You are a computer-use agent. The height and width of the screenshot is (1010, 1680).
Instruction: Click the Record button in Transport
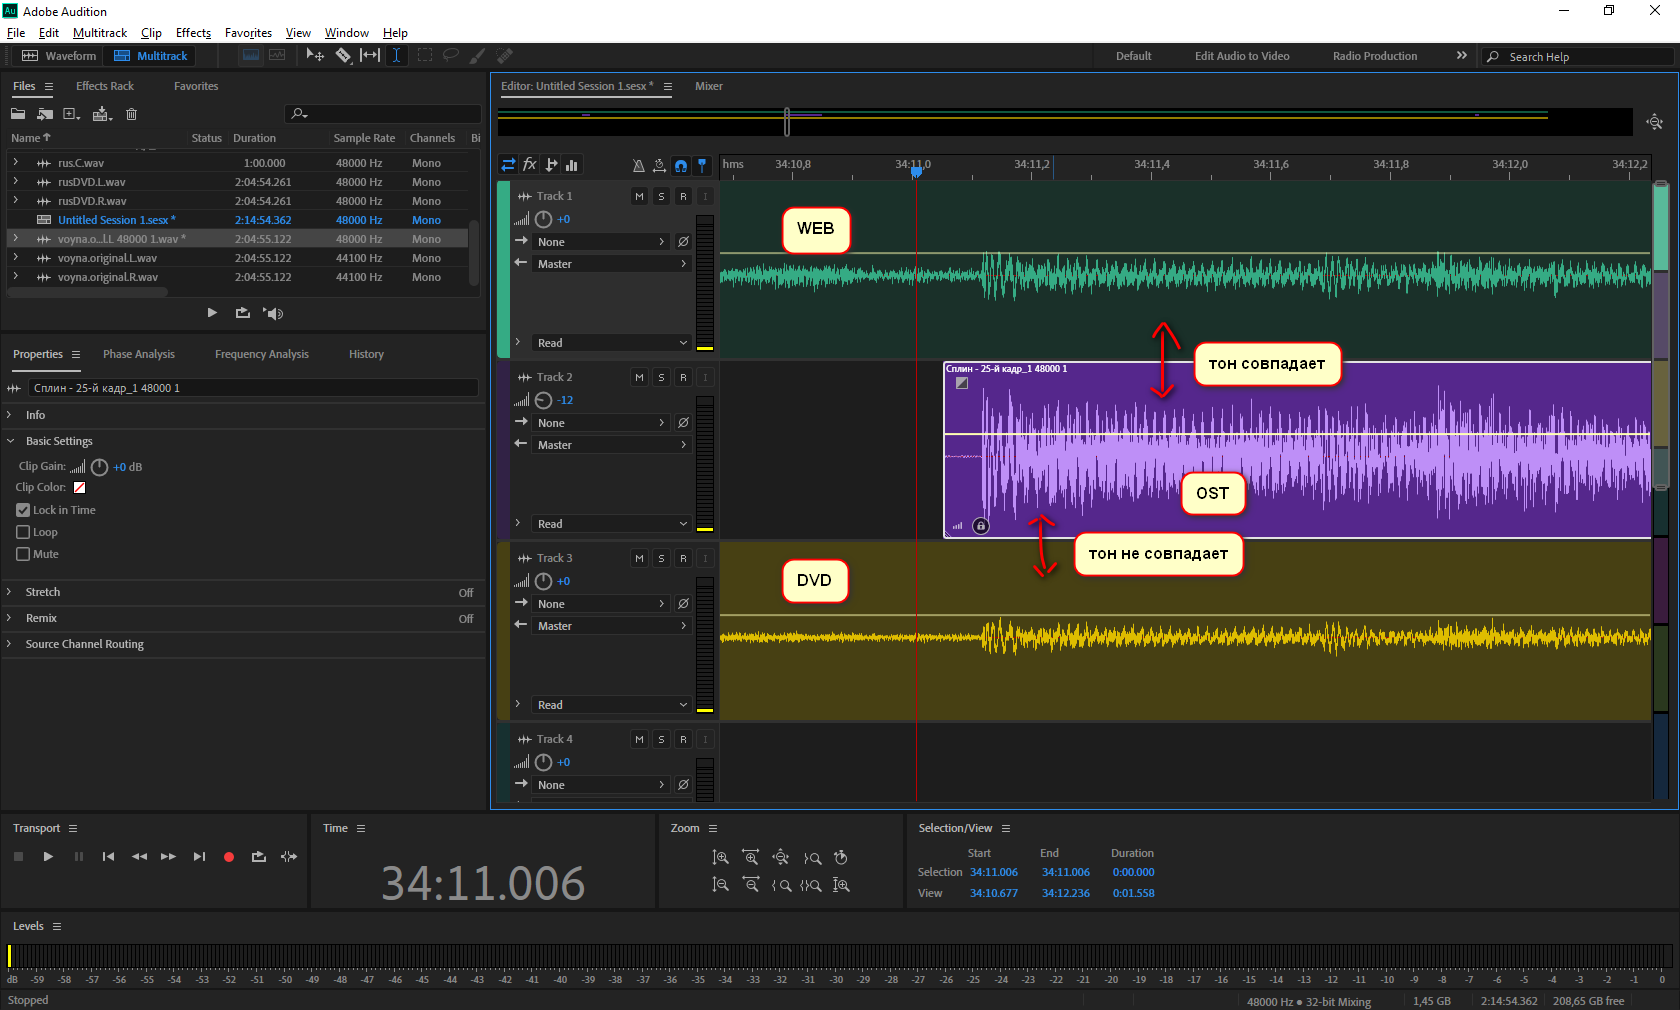pos(229,857)
